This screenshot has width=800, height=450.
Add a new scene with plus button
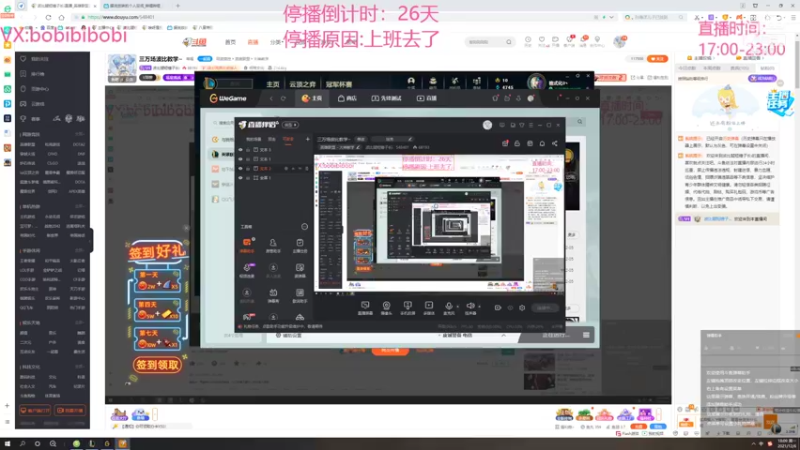(308, 139)
